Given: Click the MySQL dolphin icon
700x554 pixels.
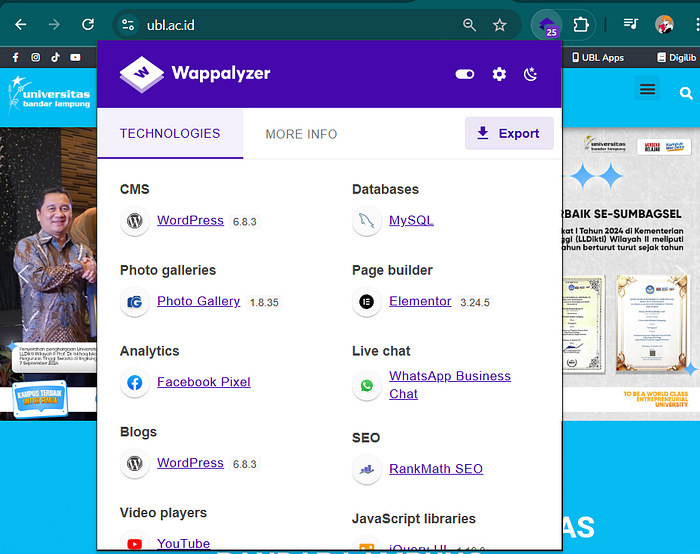Looking at the screenshot, I should coord(367,221).
